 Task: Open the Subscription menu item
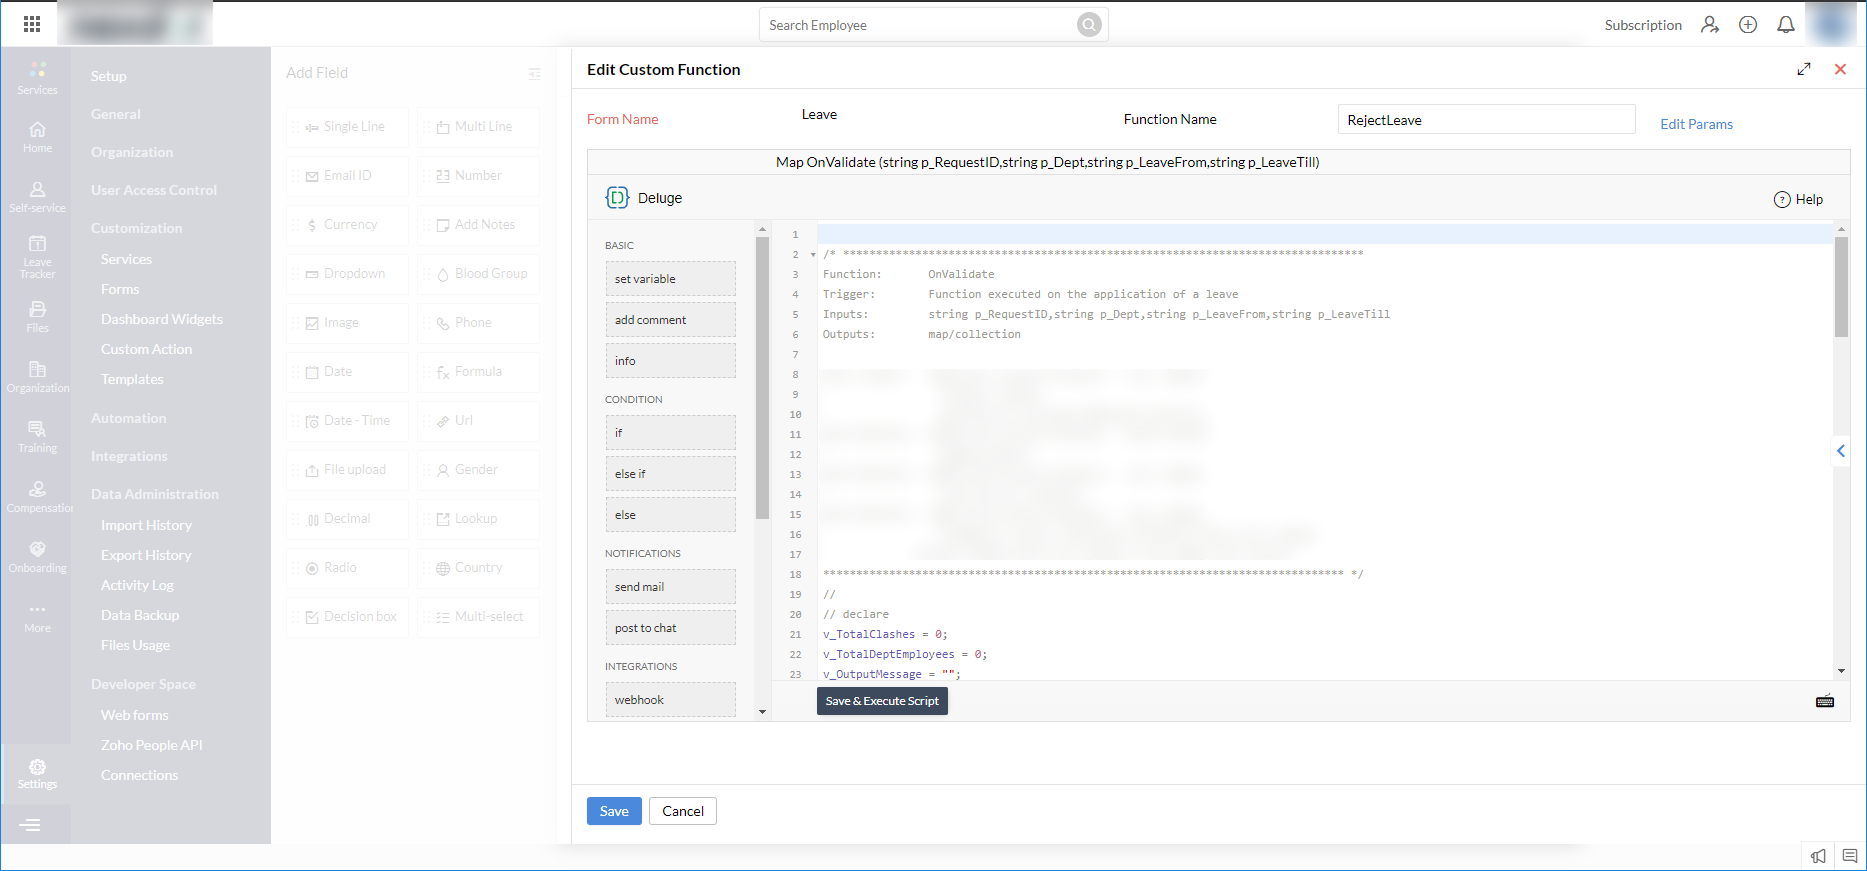(x=1642, y=25)
